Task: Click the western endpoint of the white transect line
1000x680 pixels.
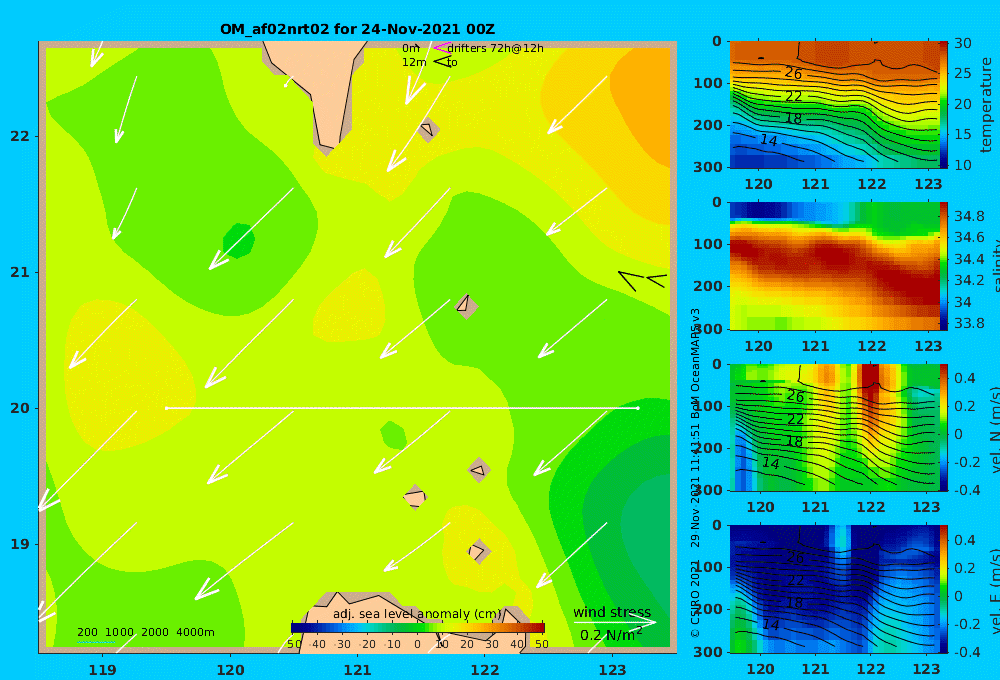Action: point(166,408)
